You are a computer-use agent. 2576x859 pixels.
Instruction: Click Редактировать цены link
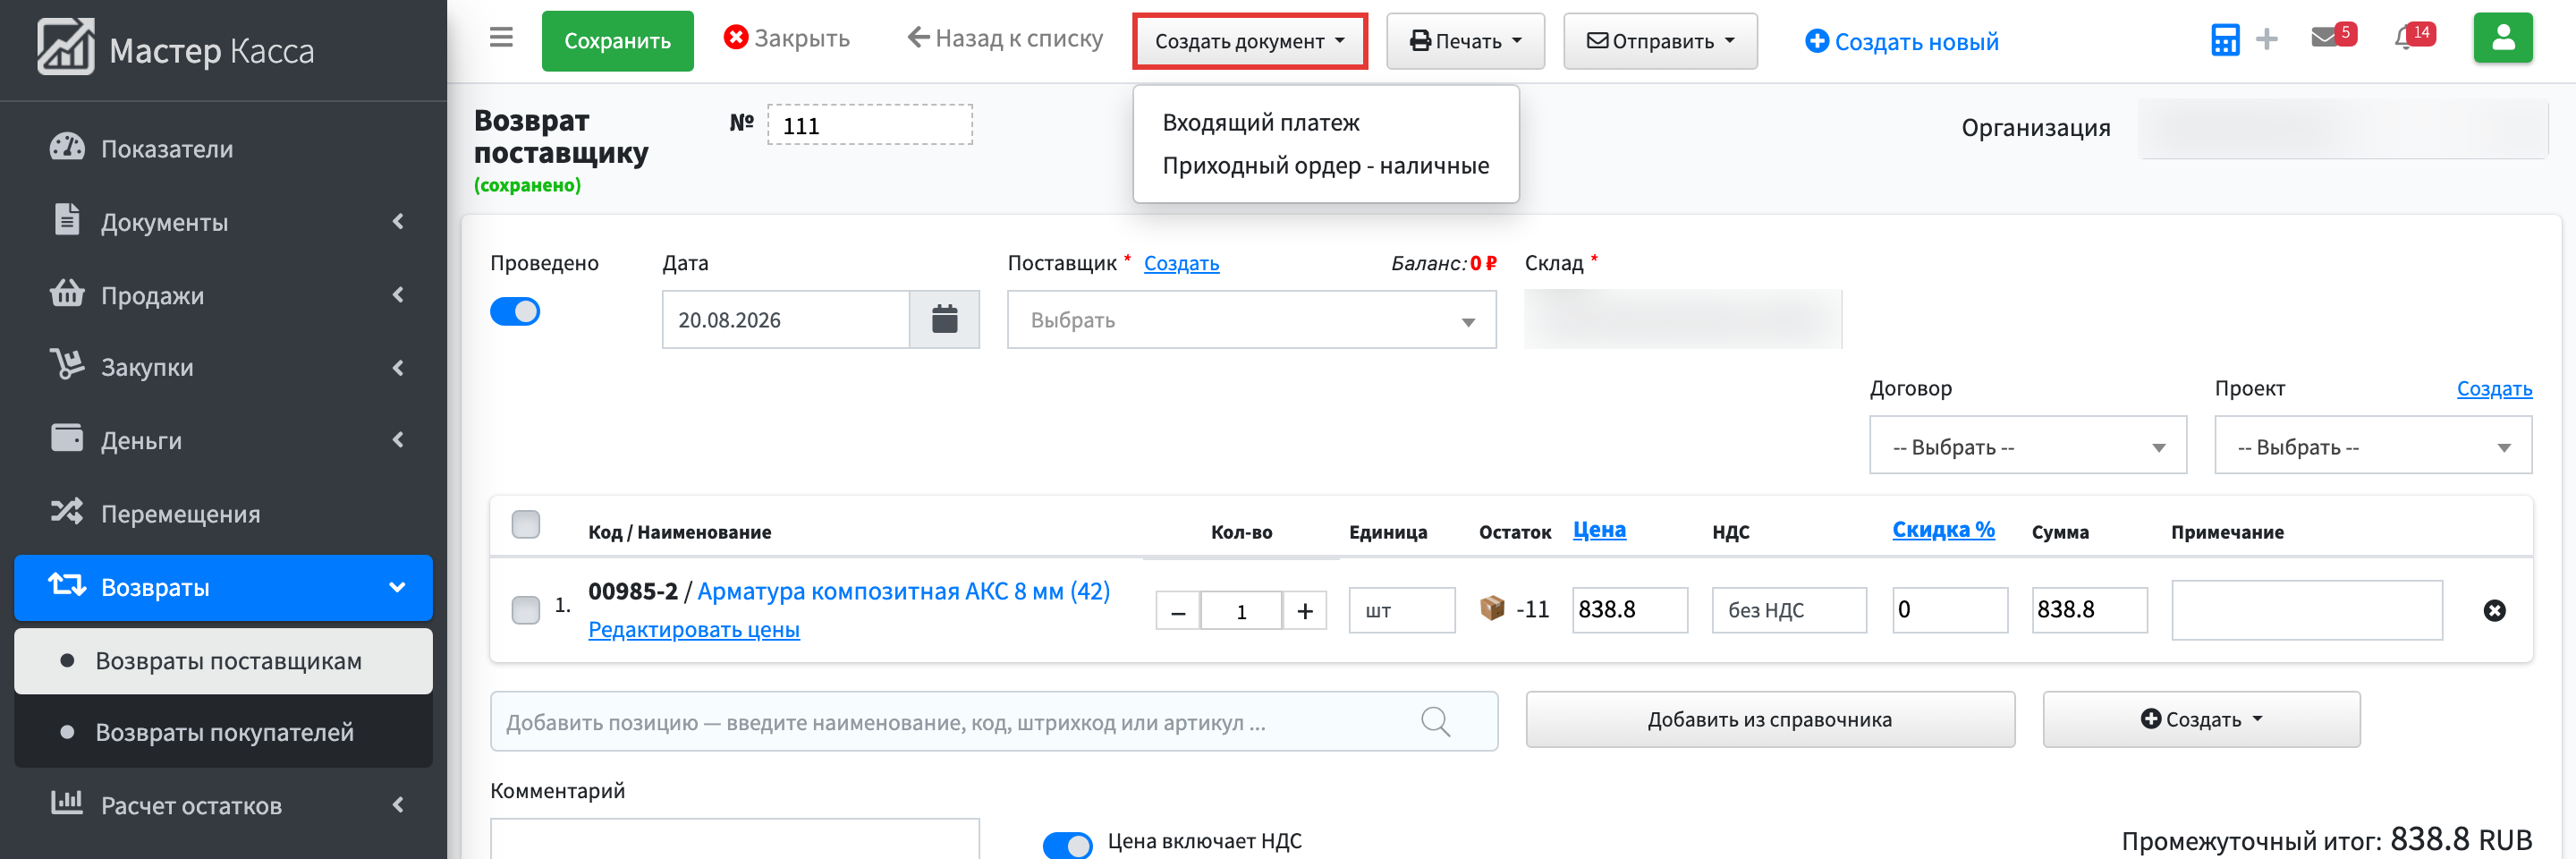click(693, 629)
